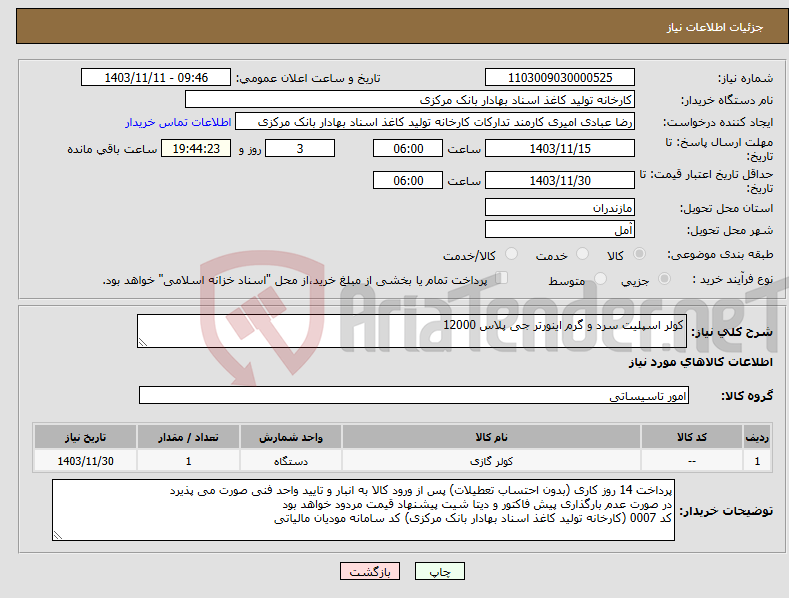Click the buyer notes textarea resize handle
Screen dimensions: 789x598
58,536
